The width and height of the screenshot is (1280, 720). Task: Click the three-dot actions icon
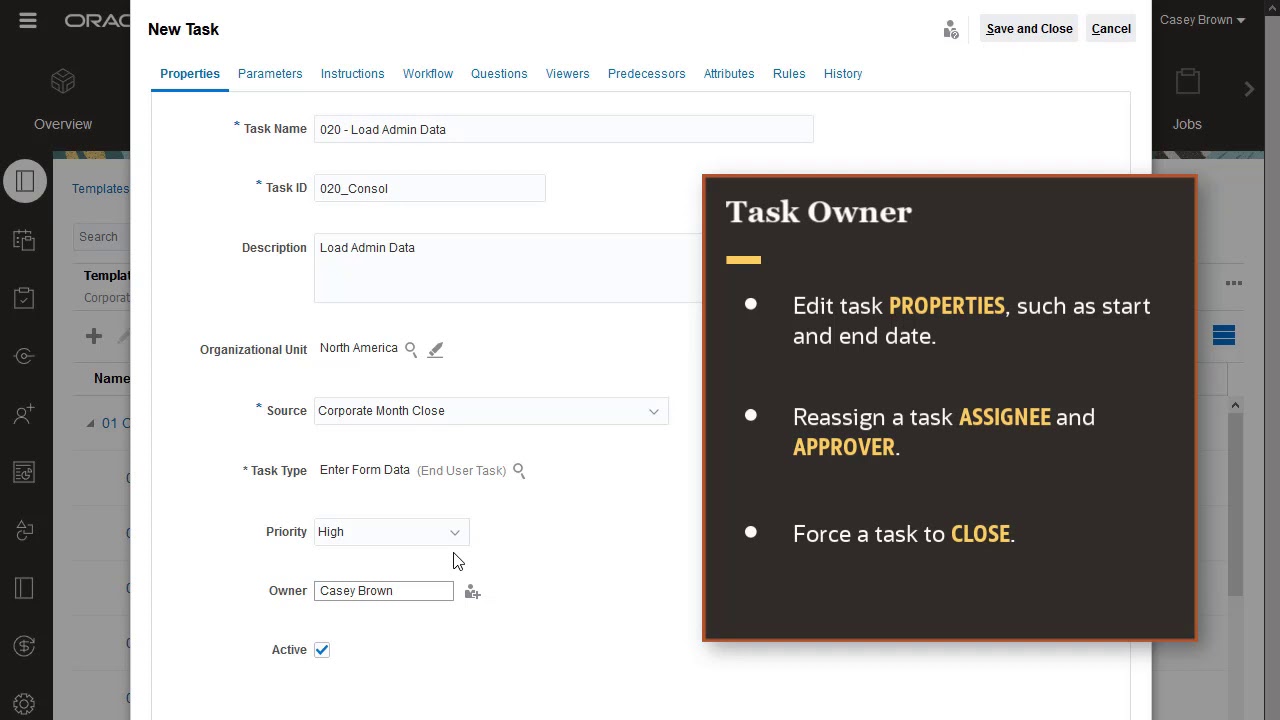click(x=1234, y=283)
